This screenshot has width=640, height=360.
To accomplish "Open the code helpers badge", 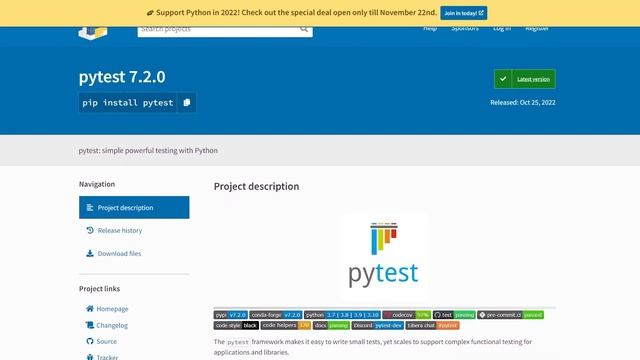I will (x=286, y=325).
